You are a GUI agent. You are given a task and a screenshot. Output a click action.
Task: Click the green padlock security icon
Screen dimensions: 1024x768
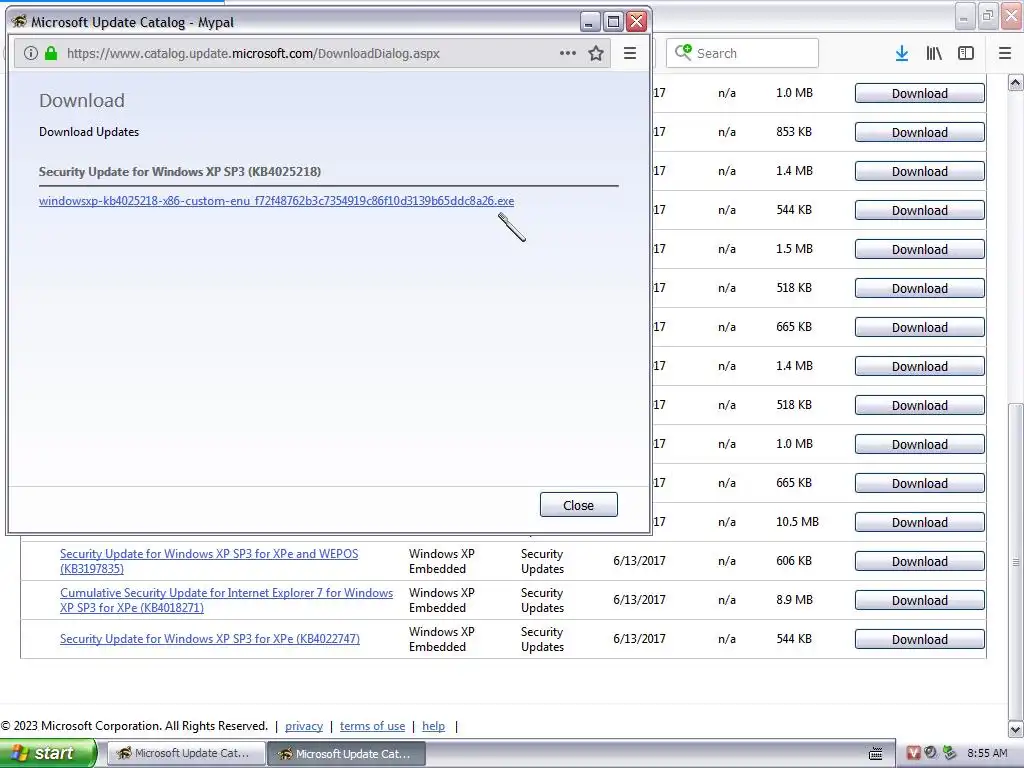tap(51, 54)
